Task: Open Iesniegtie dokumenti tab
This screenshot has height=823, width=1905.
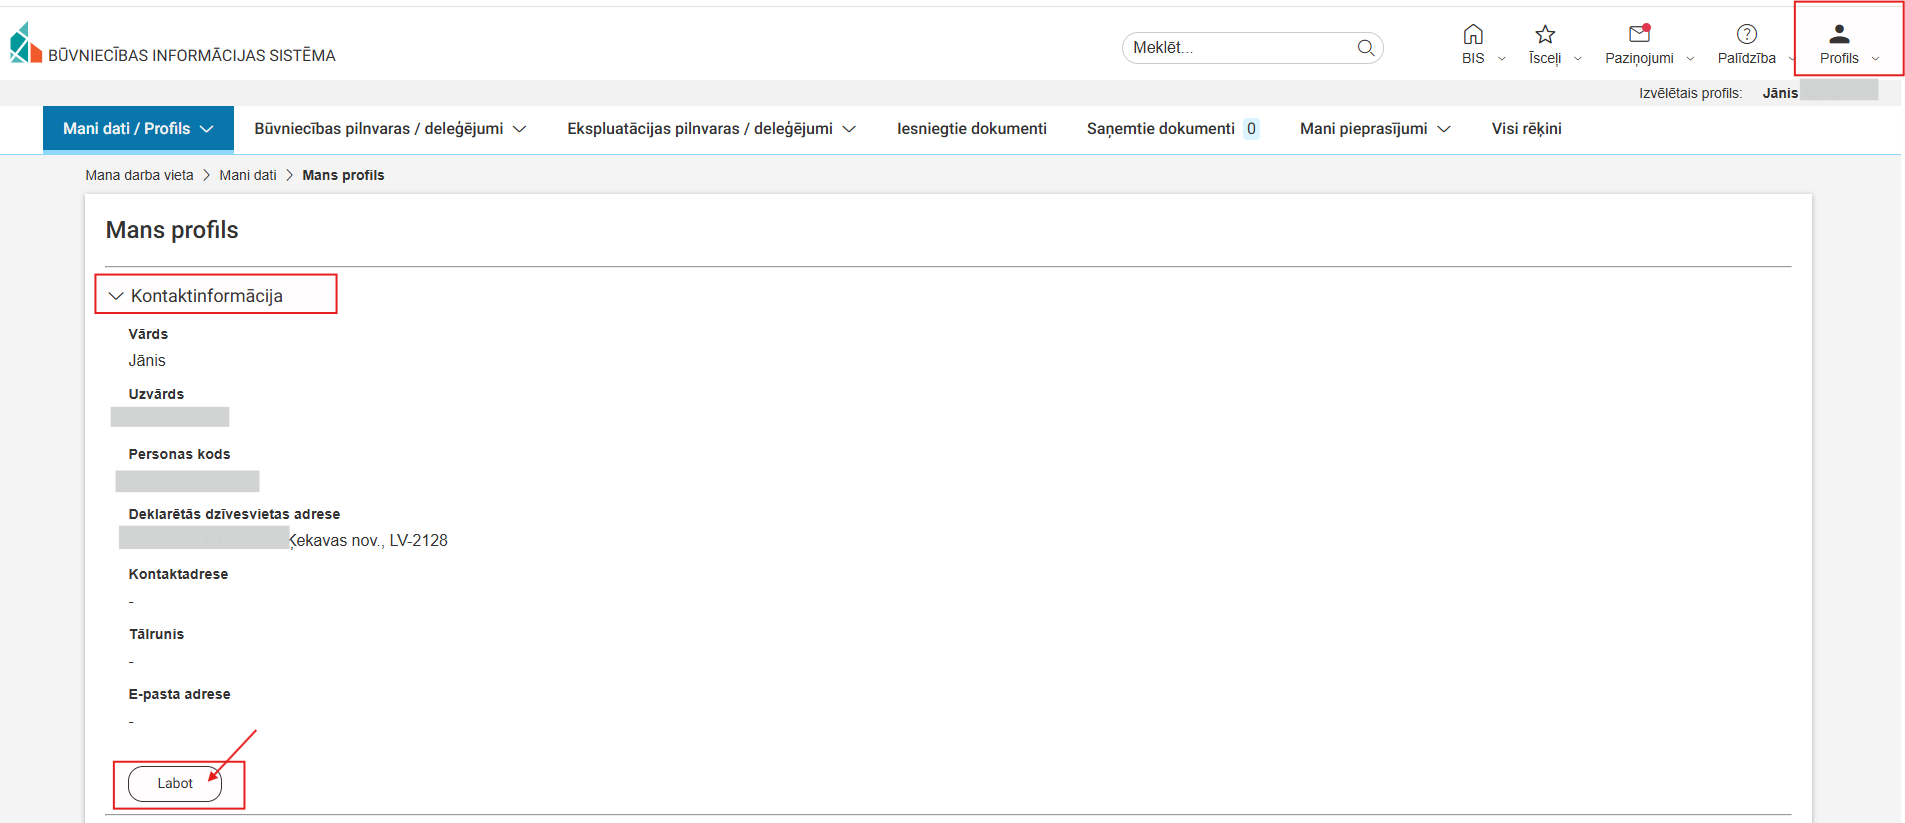Action: click(x=971, y=129)
